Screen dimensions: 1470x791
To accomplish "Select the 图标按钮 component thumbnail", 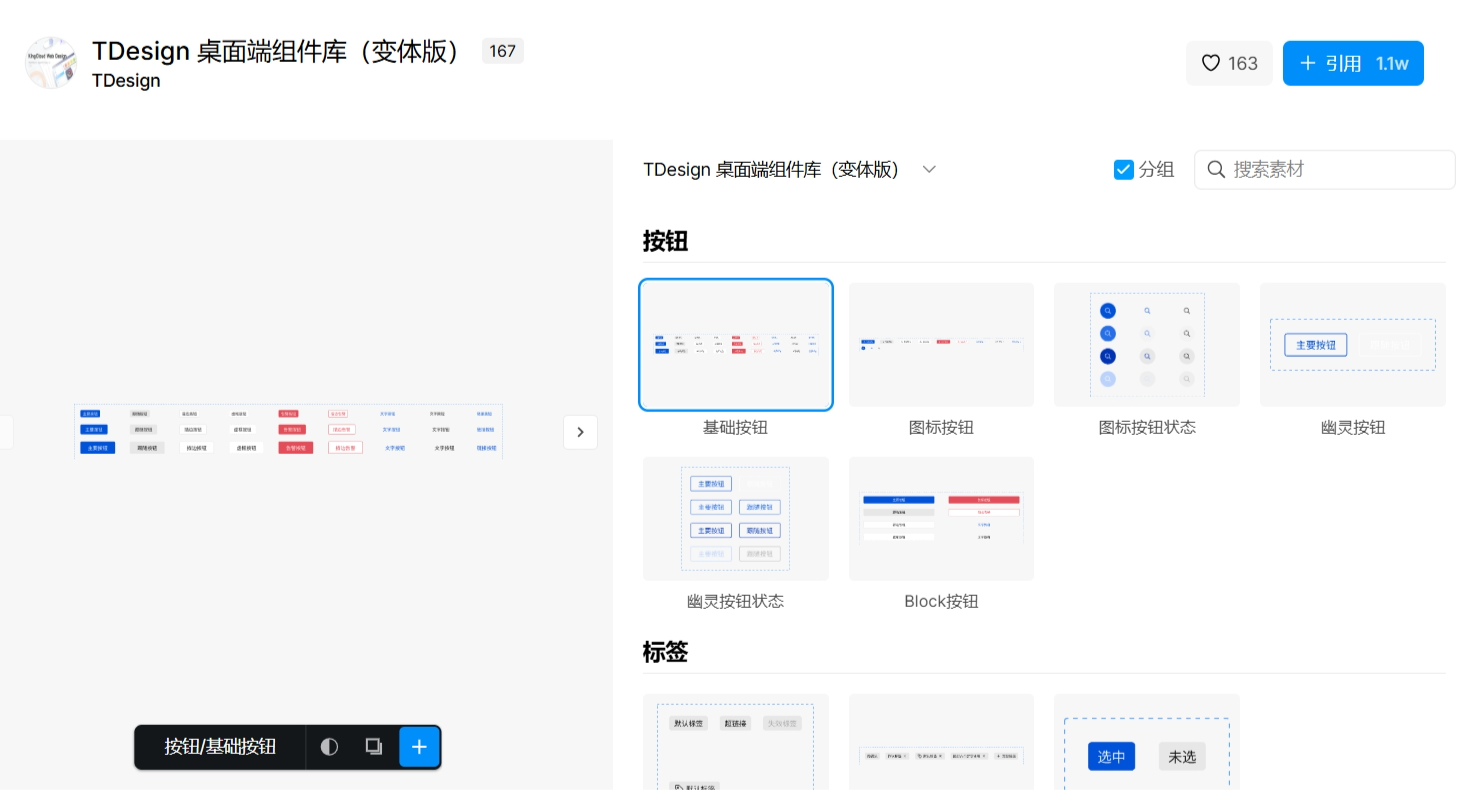I will pos(941,345).
